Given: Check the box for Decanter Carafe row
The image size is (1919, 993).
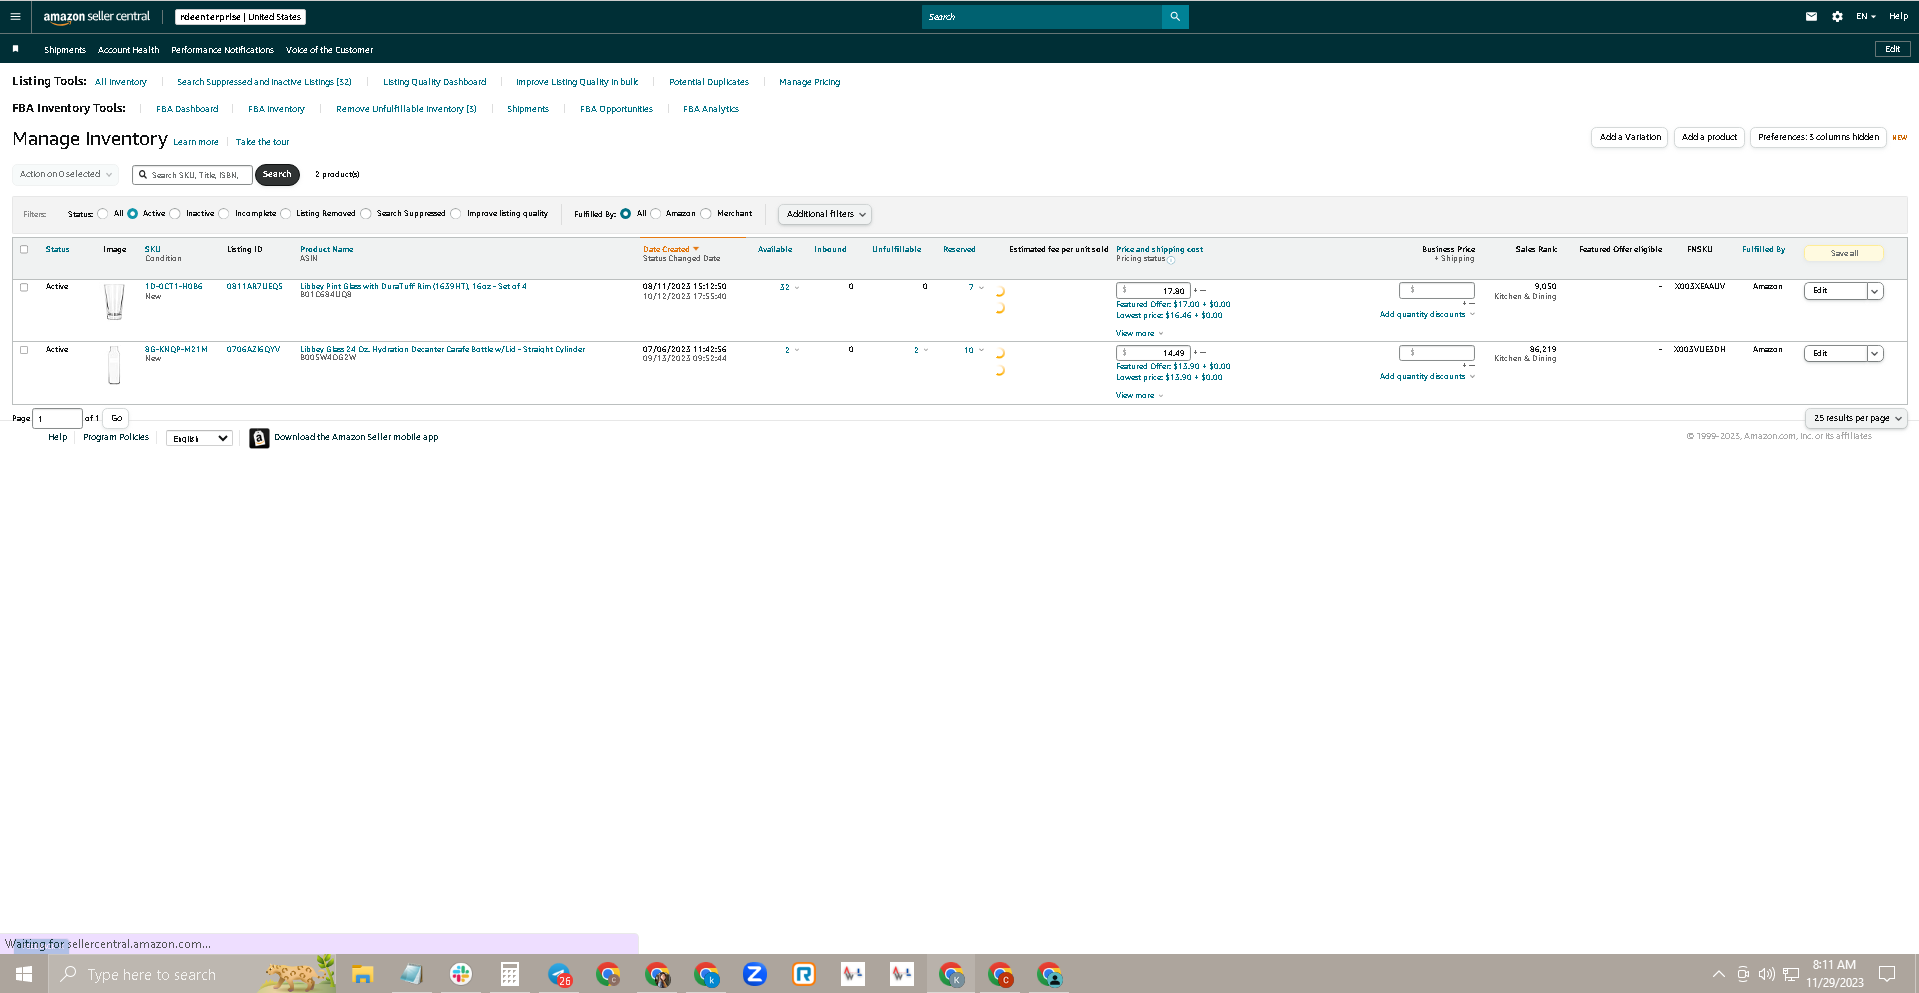Looking at the screenshot, I should [x=24, y=350].
